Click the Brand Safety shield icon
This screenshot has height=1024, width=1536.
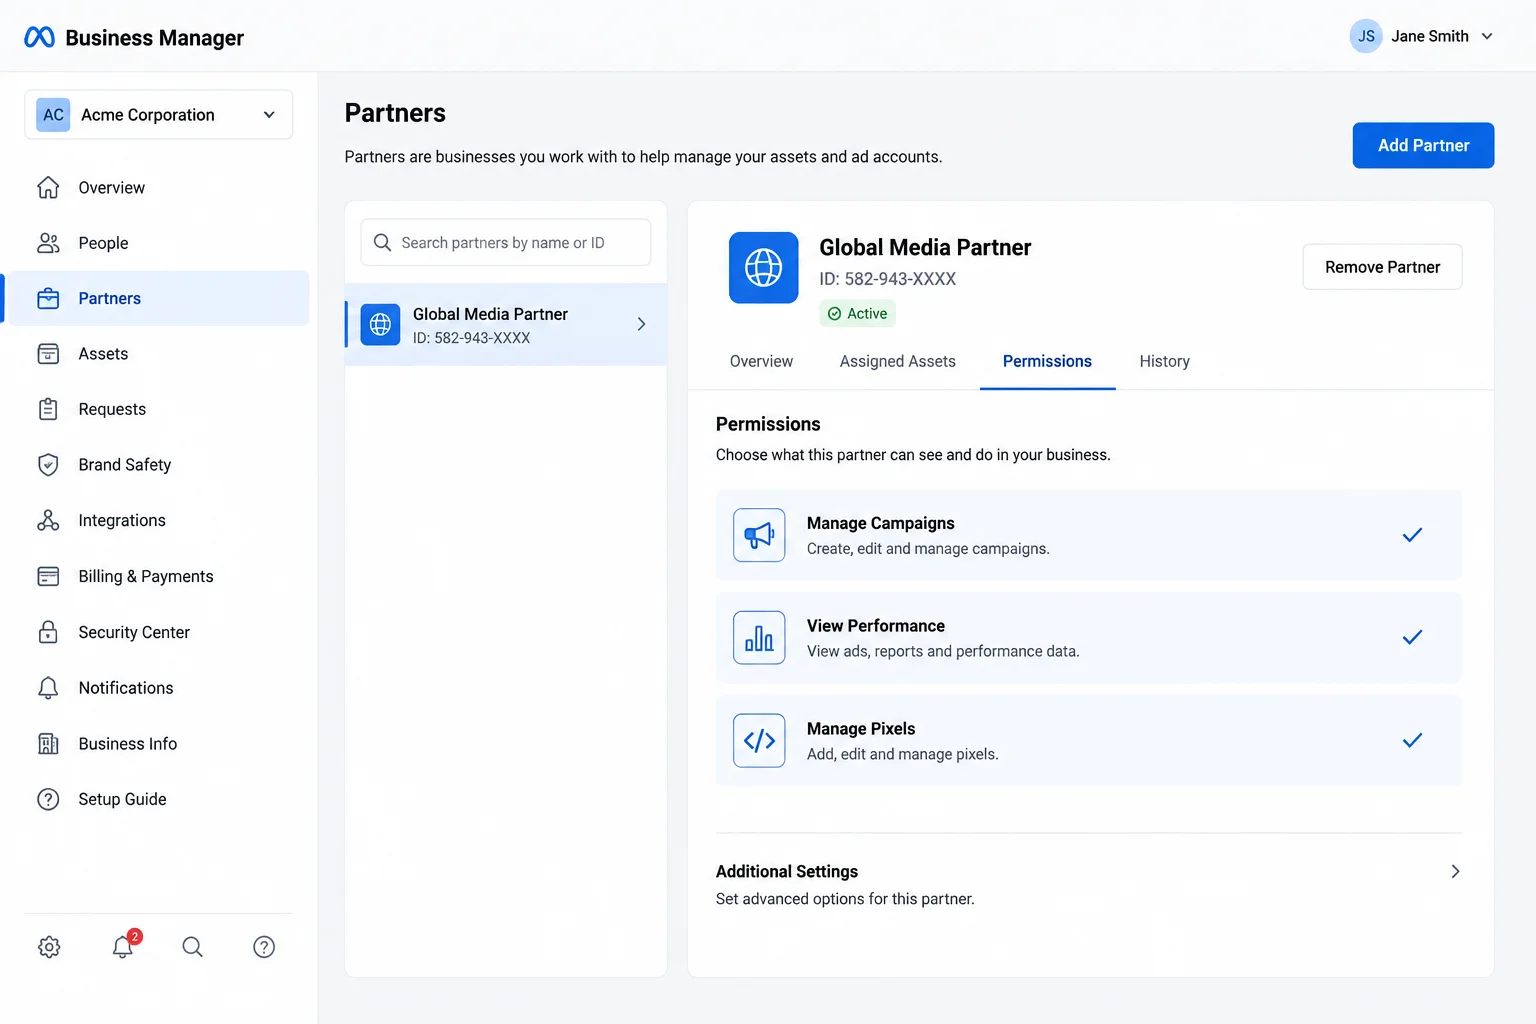pyautogui.click(x=48, y=465)
